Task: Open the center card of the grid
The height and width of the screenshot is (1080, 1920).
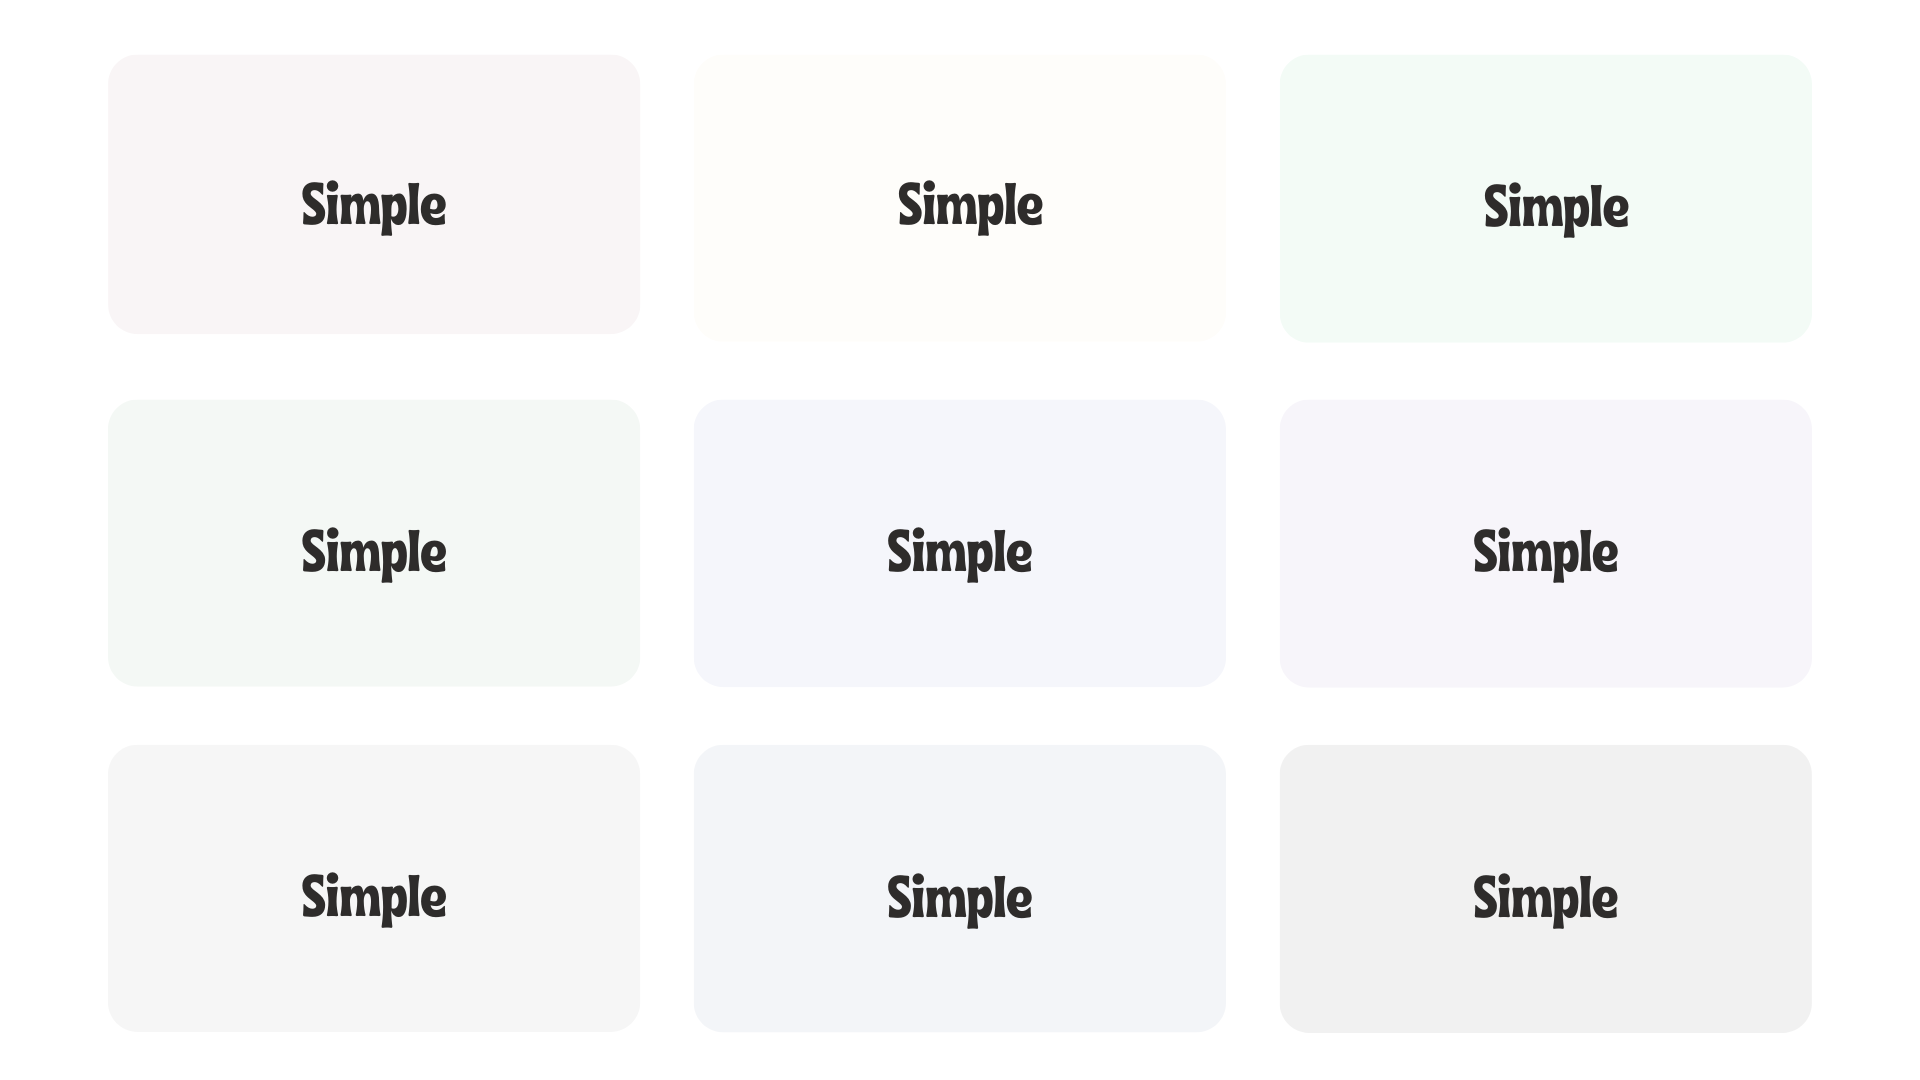Action: pos(960,543)
